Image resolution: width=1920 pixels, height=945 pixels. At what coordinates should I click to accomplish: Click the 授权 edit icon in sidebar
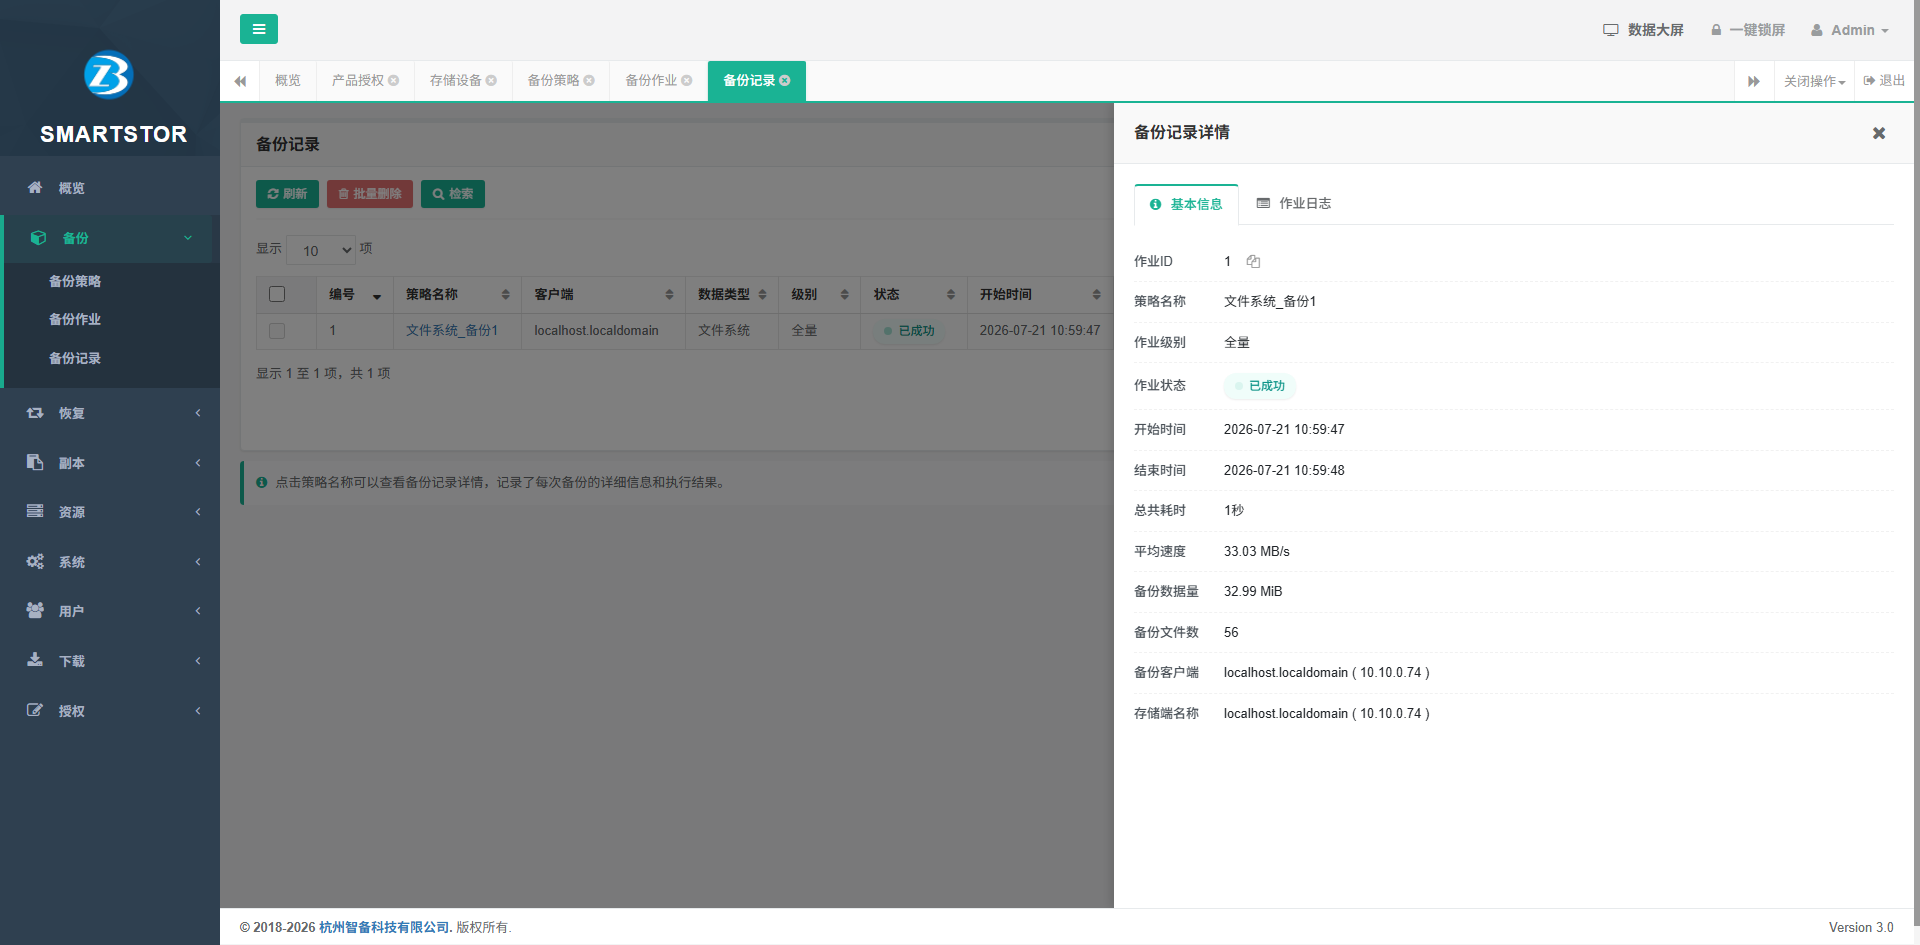35,710
